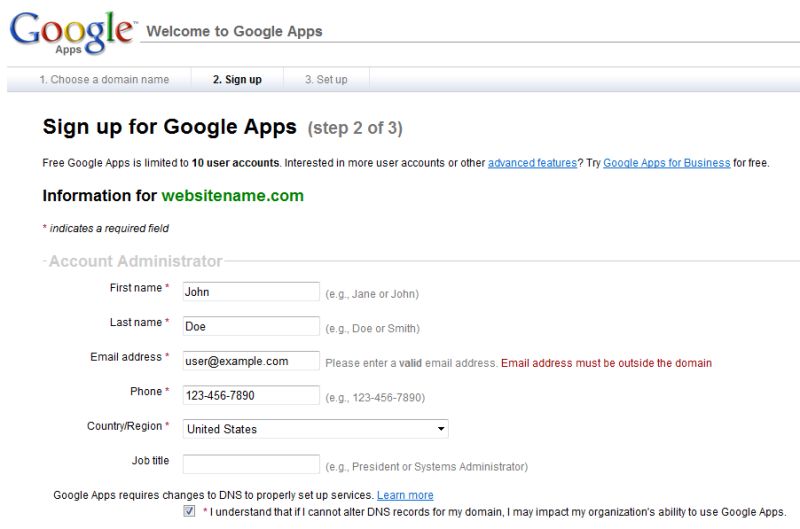Focus the First name field containing John

251,291
